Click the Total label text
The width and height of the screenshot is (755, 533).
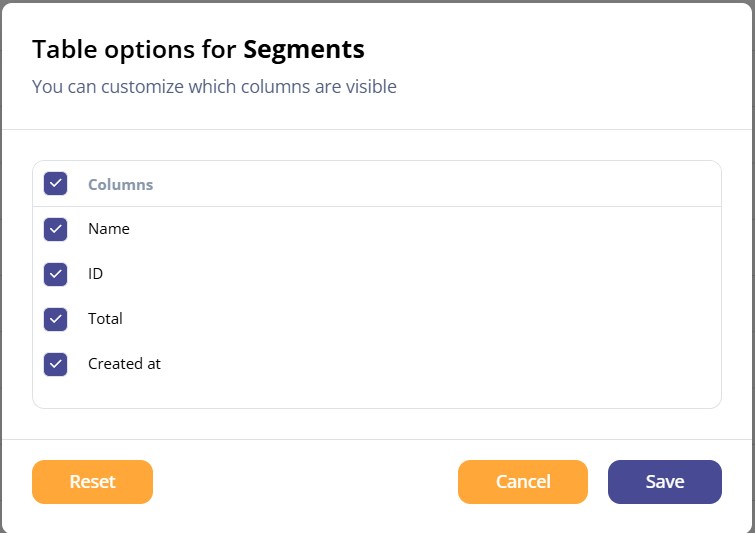pos(105,319)
